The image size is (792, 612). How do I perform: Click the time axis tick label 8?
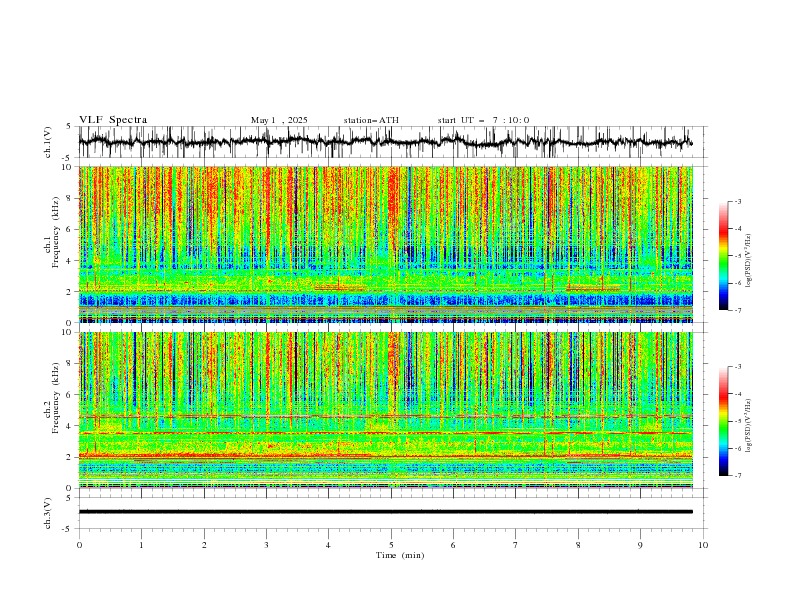point(578,545)
